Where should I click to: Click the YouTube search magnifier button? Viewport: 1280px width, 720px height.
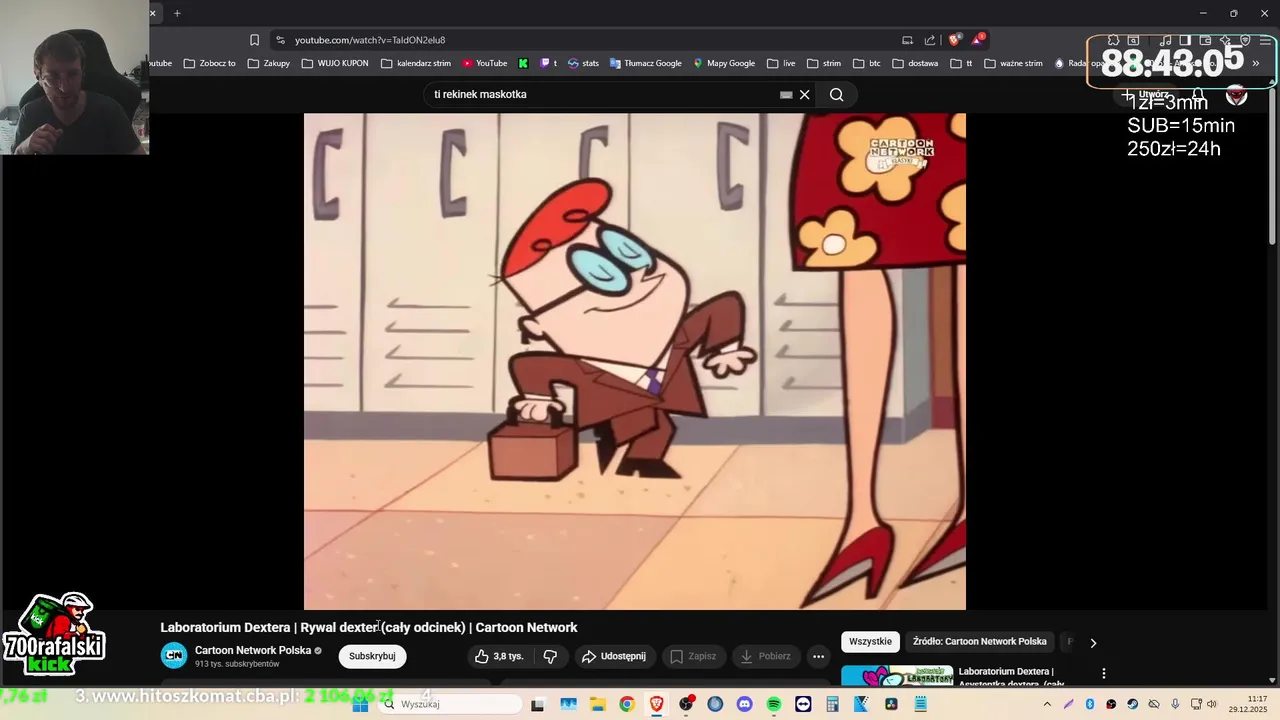(x=836, y=94)
